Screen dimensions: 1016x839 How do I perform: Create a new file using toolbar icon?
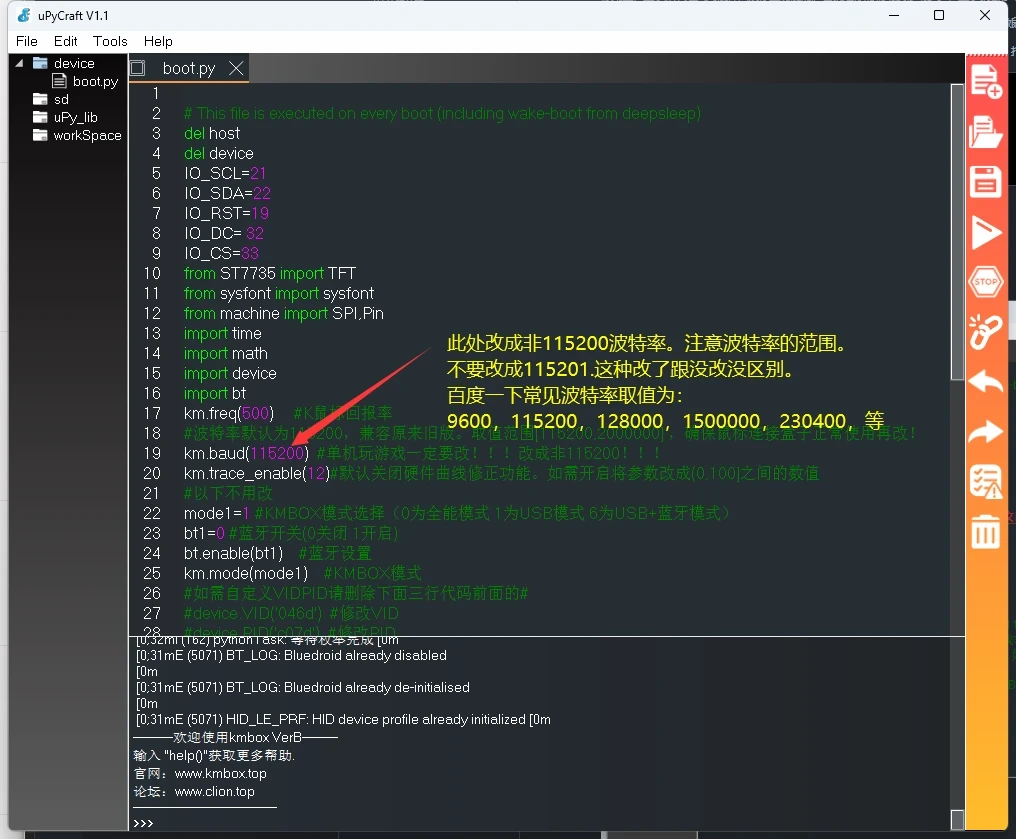pyautogui.click(x=986, y=81)
